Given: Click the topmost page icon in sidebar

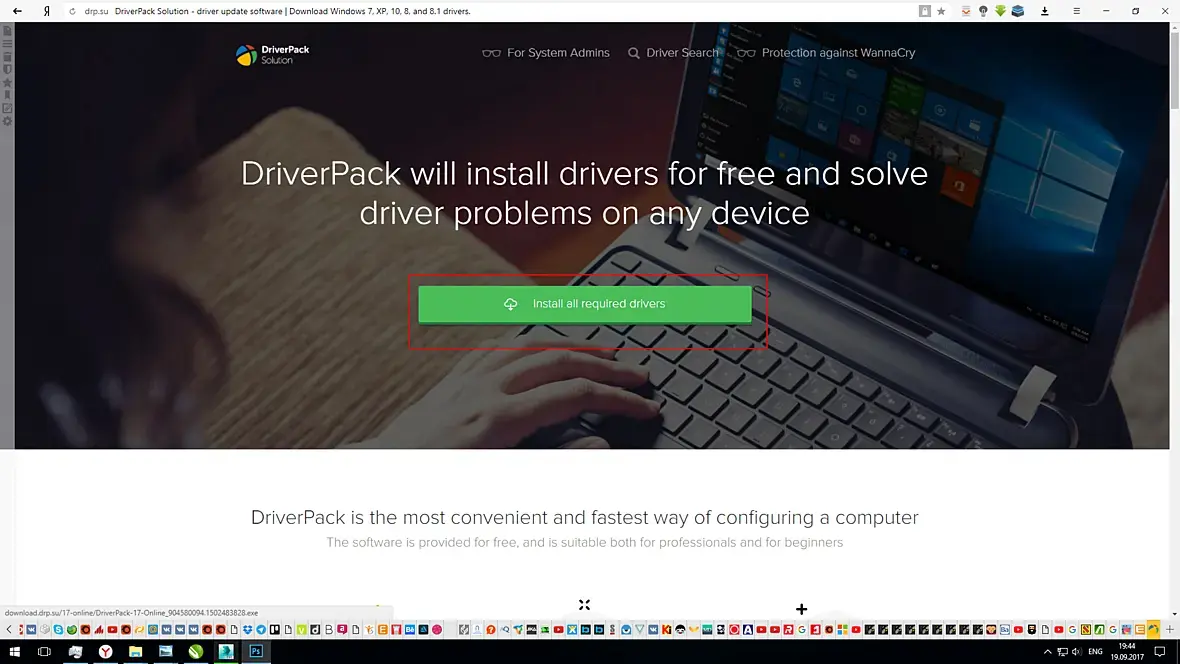Looking at the screenshot, I should coord(8,31).
